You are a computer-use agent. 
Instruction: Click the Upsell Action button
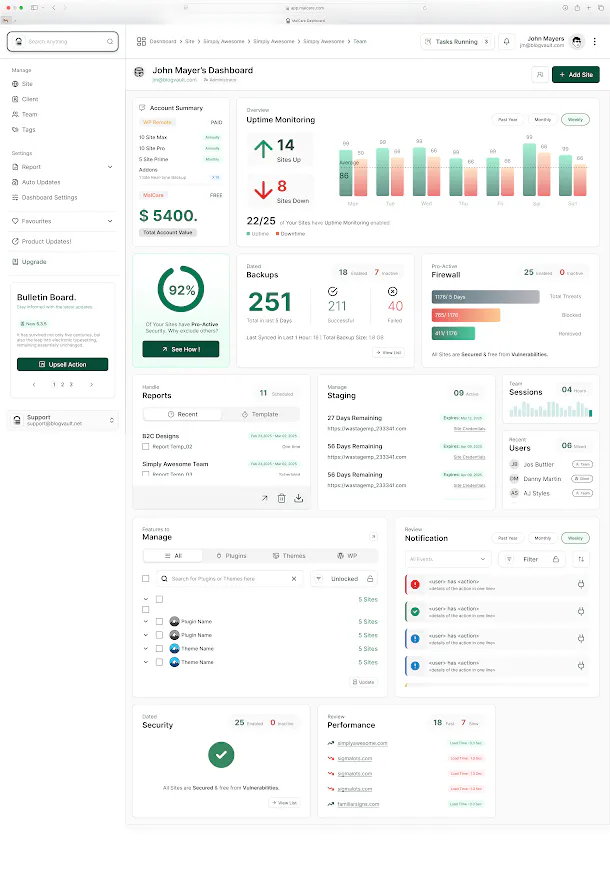point(63,364)
